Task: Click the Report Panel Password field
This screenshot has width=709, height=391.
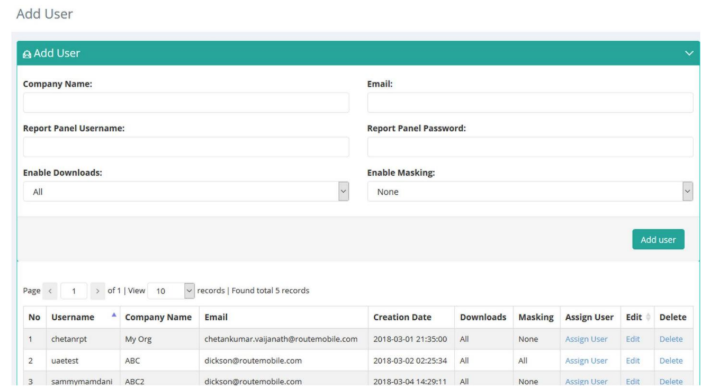Action: [530, 147]
